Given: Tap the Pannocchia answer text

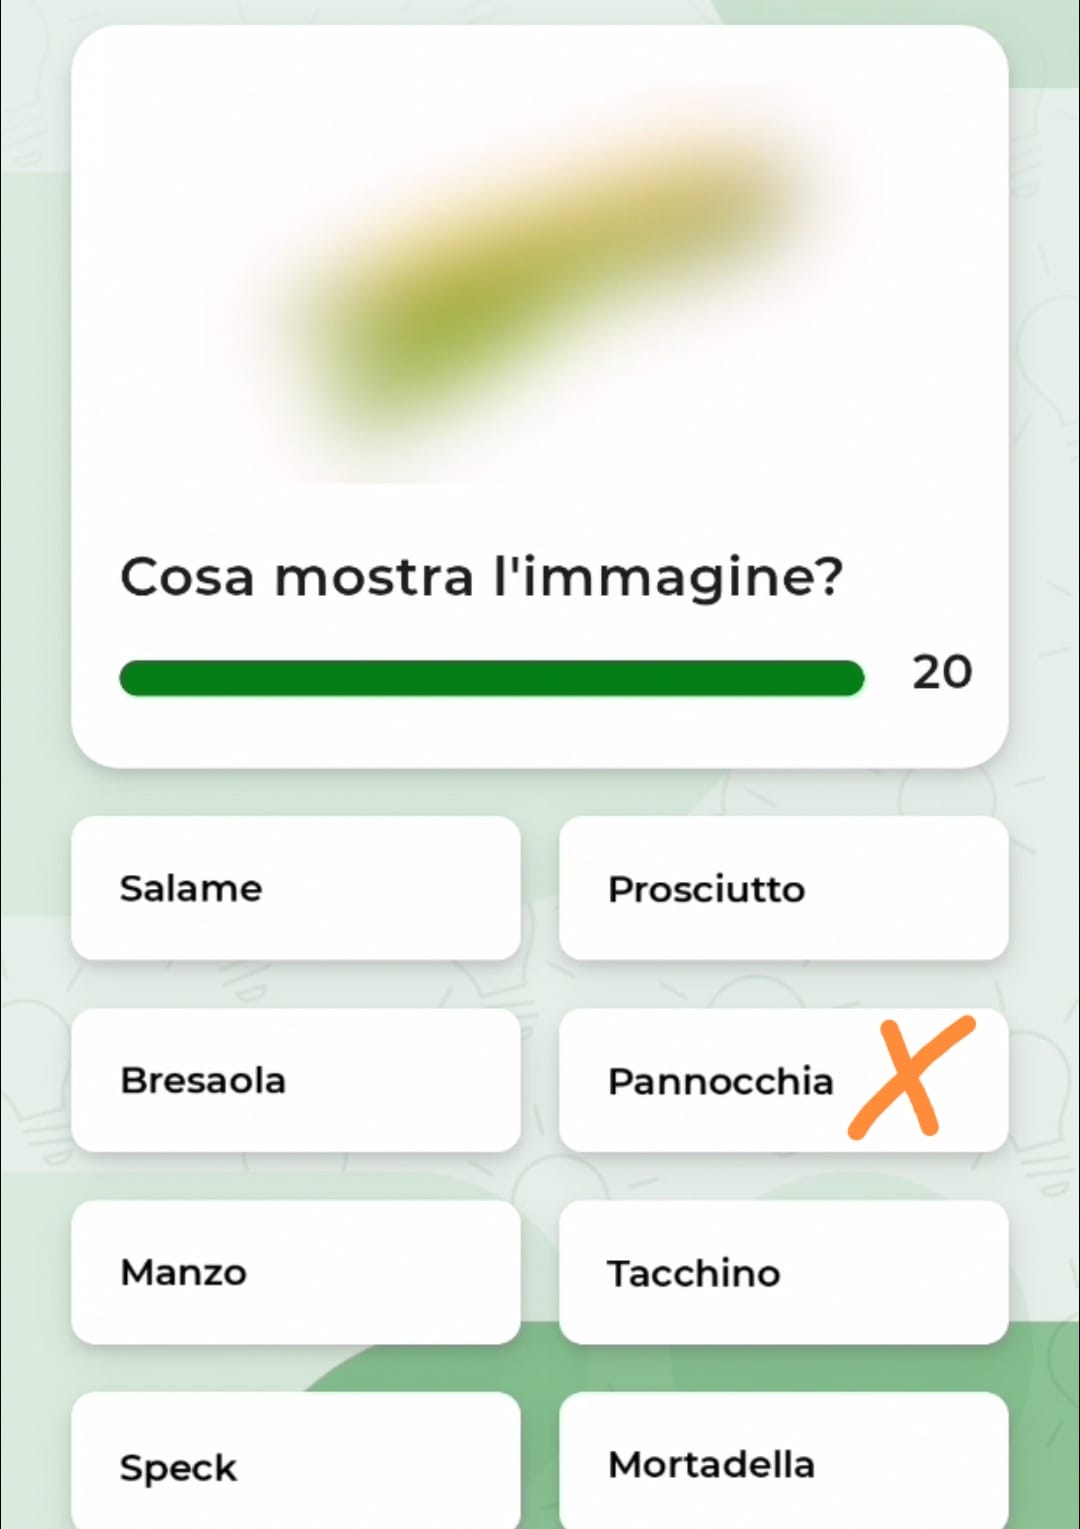Looking at the screenshot, I should (720, 1081).
